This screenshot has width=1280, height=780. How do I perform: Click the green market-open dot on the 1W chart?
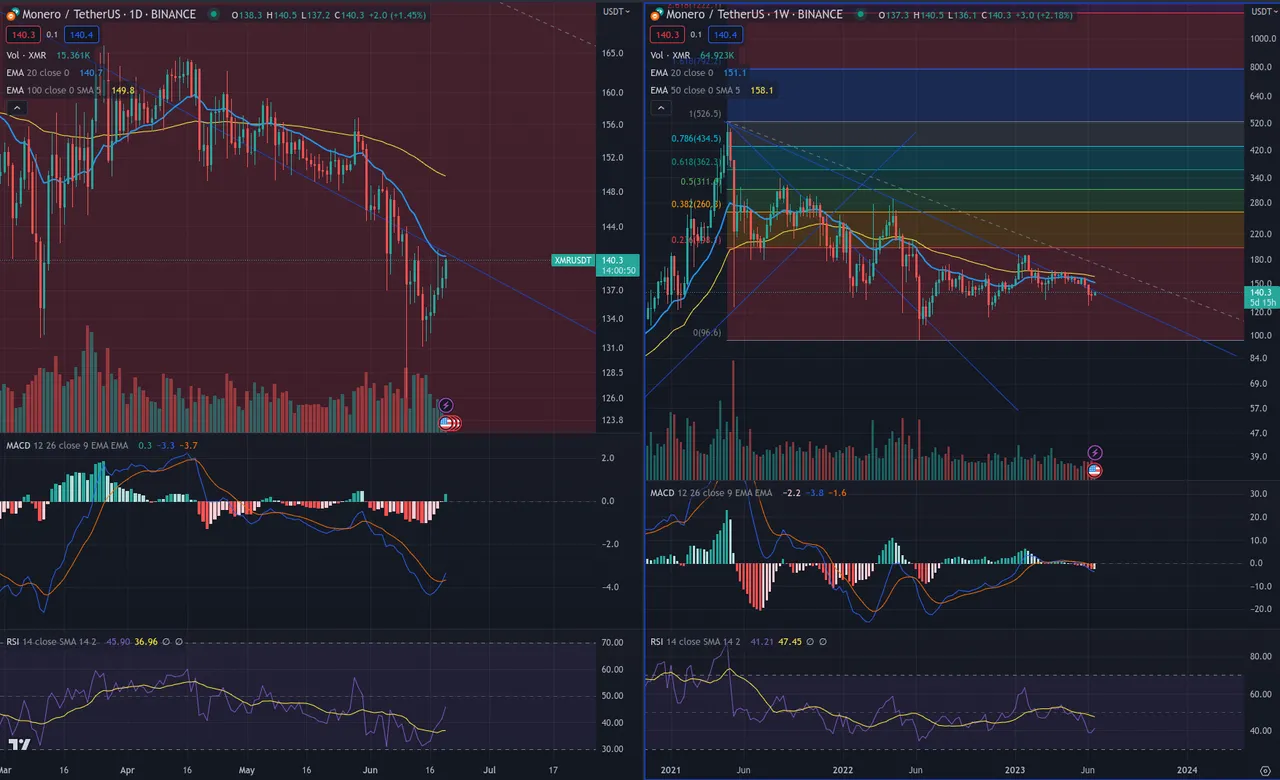coord(862,15)
